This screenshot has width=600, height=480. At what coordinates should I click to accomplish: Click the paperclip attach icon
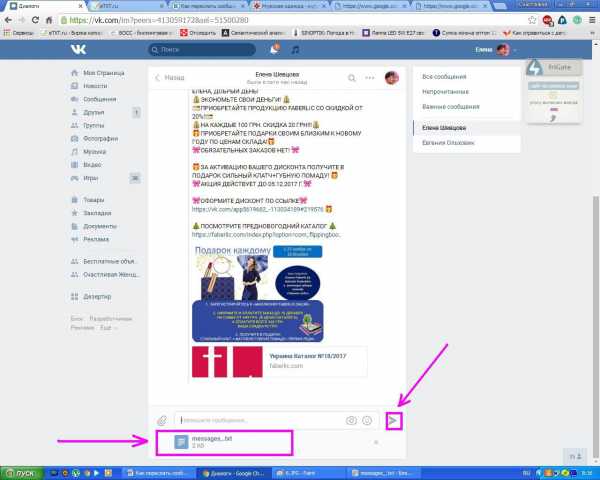click(162, 421)
